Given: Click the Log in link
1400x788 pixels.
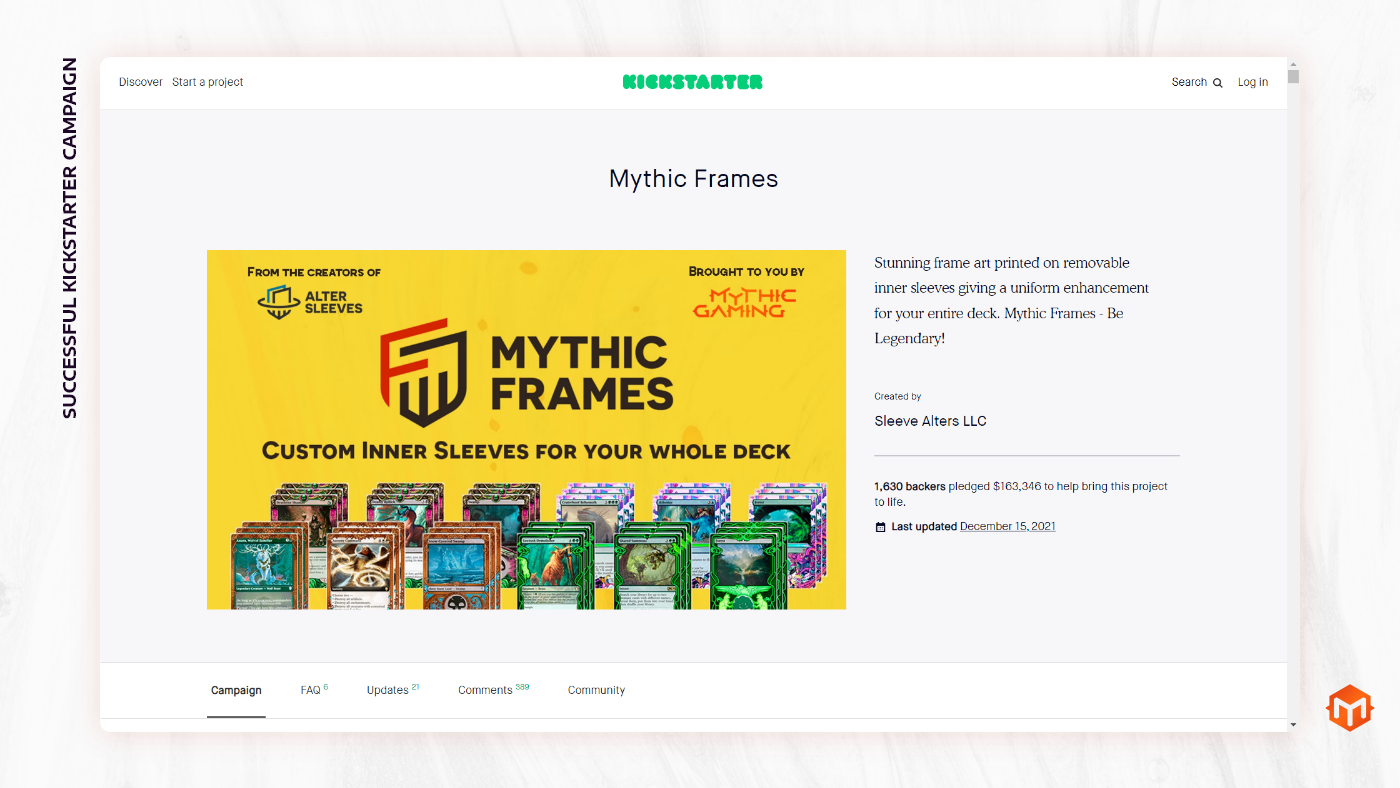Looking at the screenshot, I should [1253, 82].
